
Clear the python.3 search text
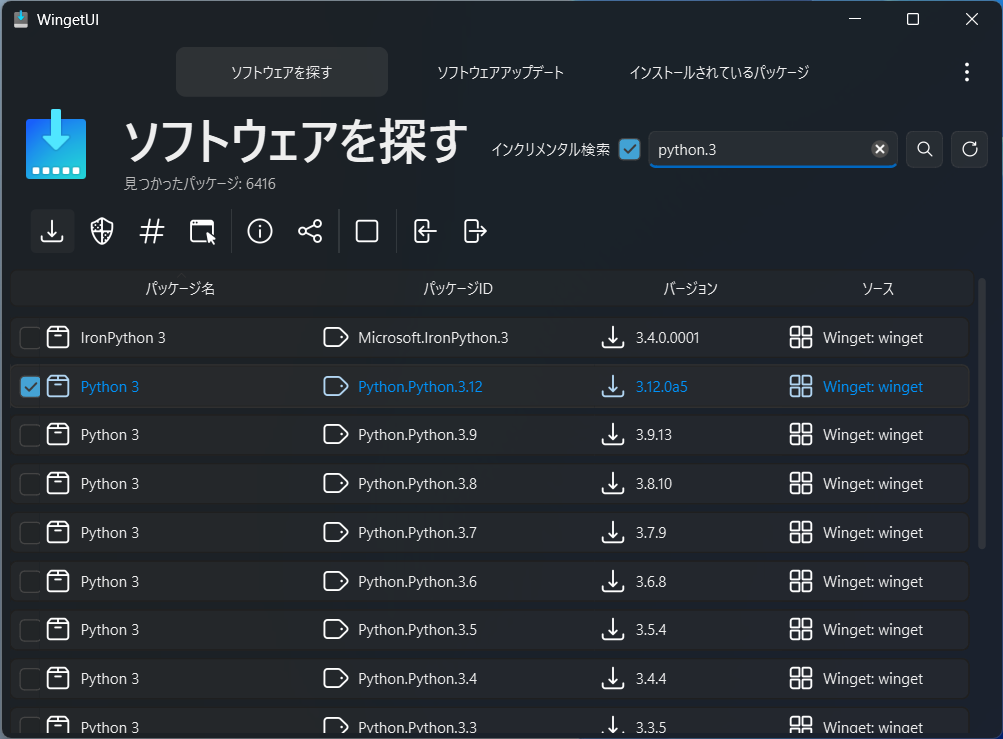[x=880, y=149]
